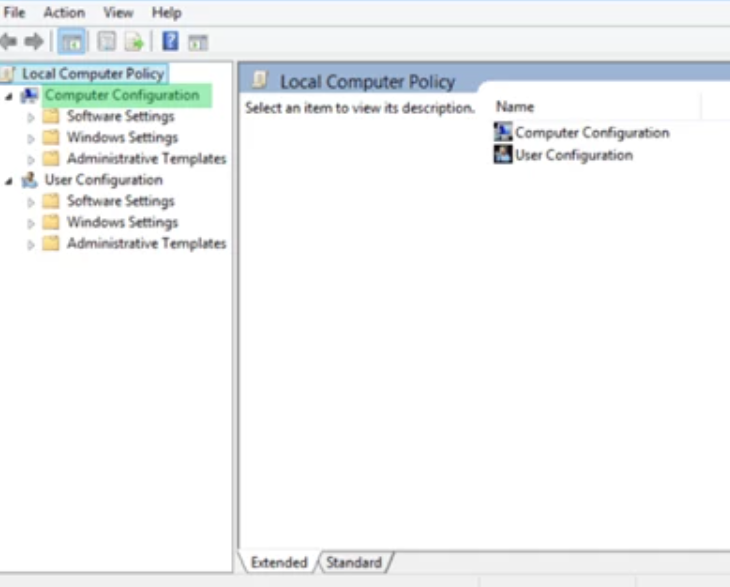The height and width of the screenshot is (587, 730).
Task: Click the Properties toolbar icon
Action: pos(107,42)
